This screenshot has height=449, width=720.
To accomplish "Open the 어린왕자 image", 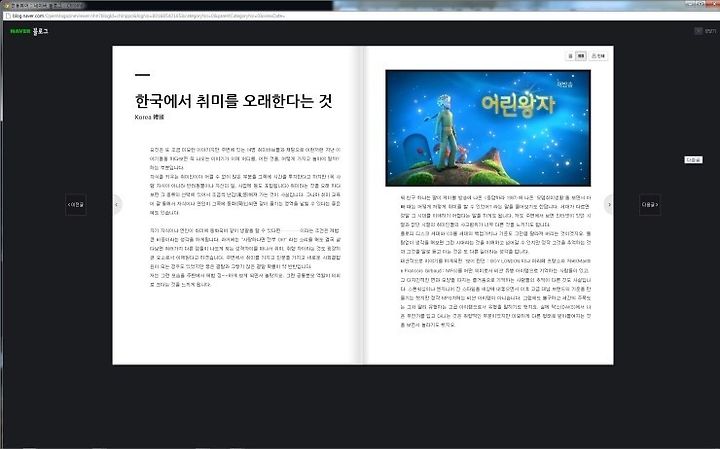I will 488,128.
